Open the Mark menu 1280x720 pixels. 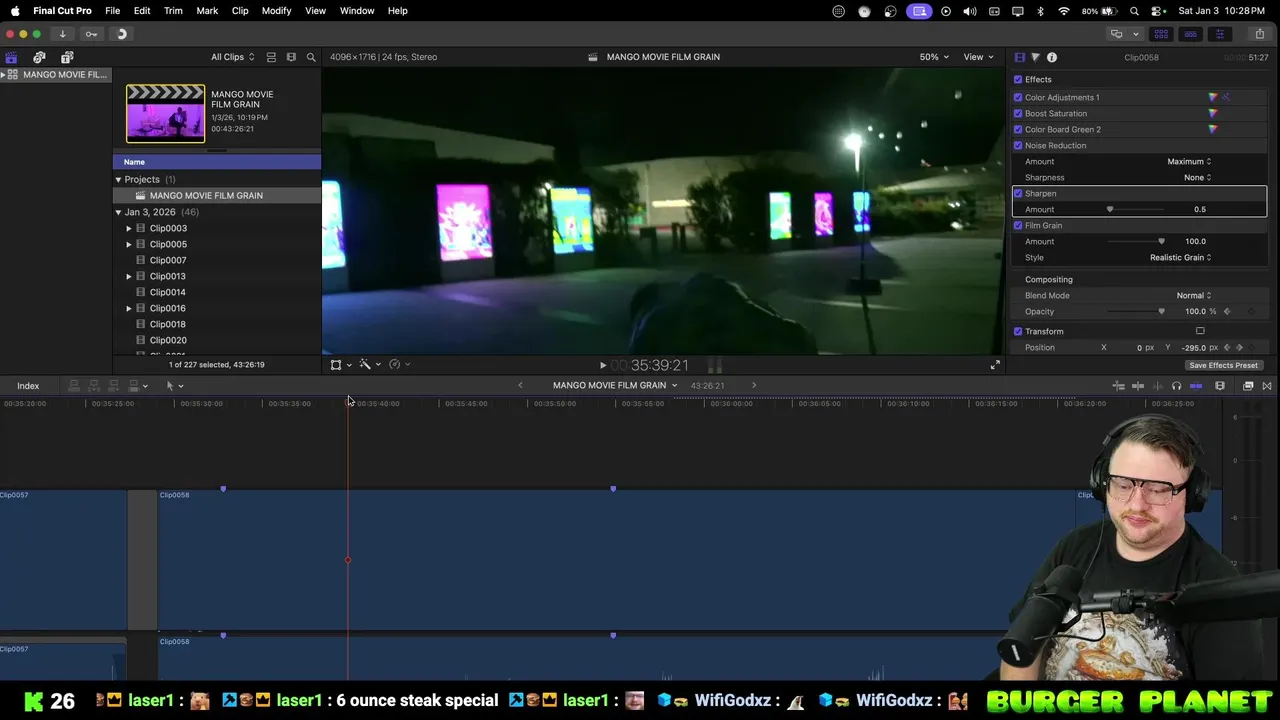[x=207, y=11]
